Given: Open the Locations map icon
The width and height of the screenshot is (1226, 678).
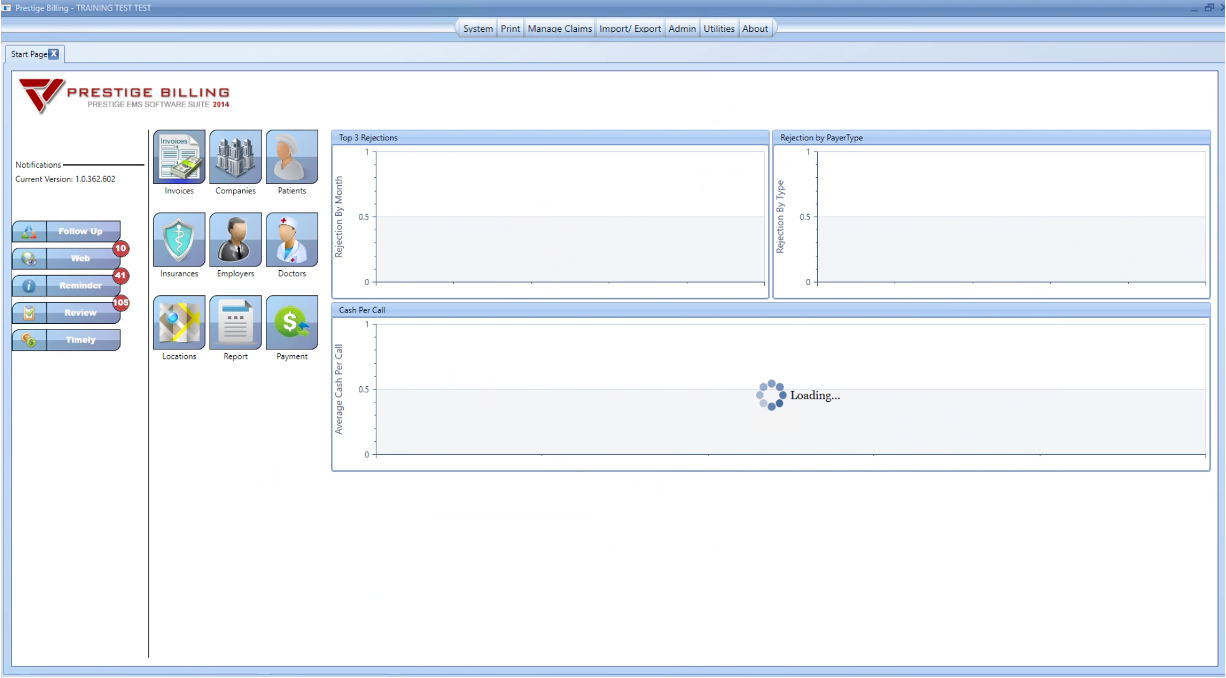Looking at the screenshot, I should [179, 322].
